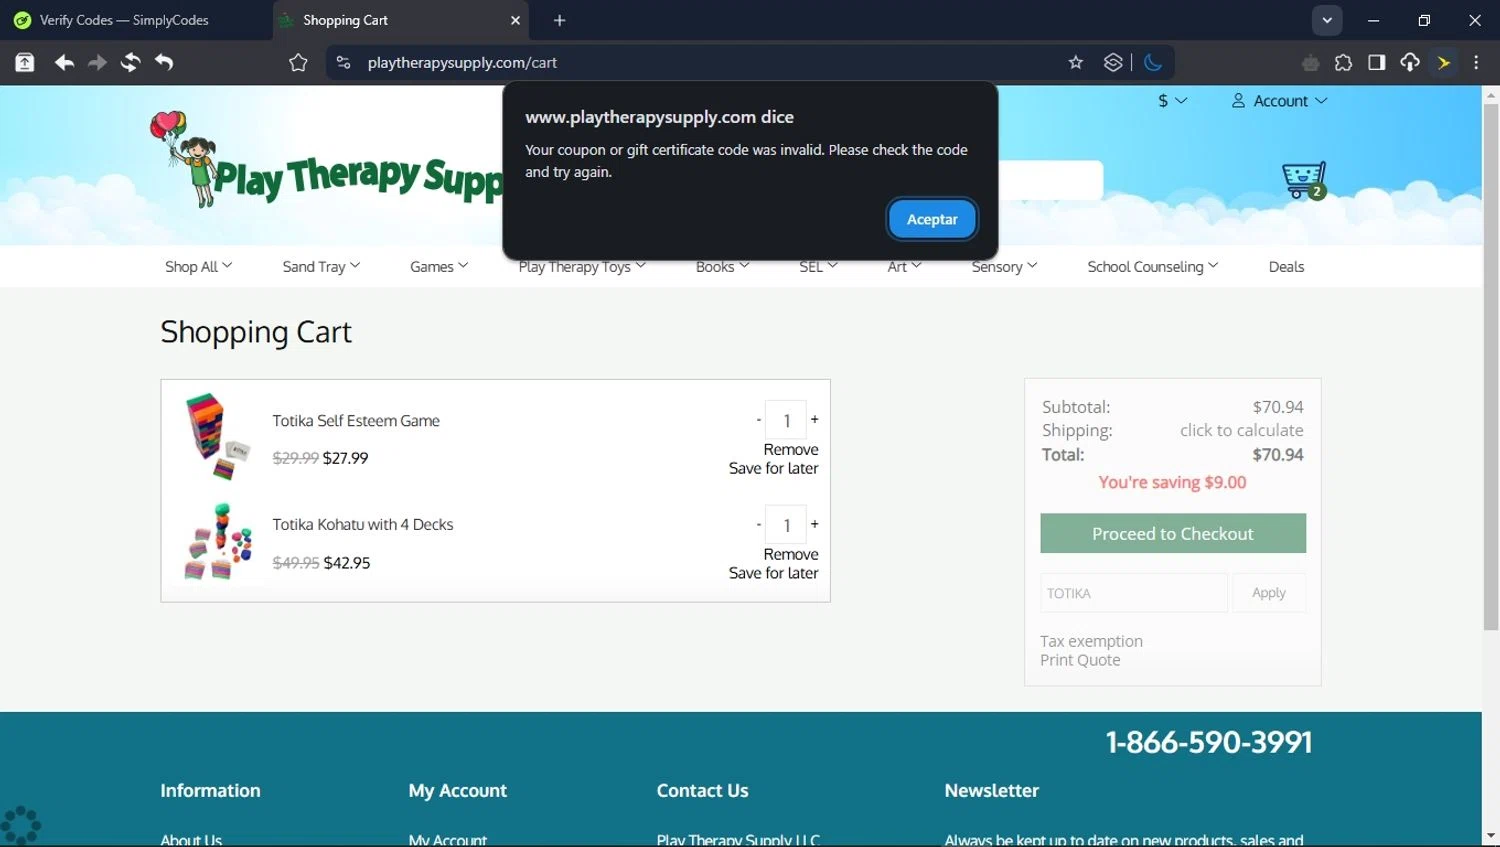The width and height of the screenshot is (1500, 847).
Task: Click the upload-box icon at far left toolbar
Action: [x=24, y=62]
